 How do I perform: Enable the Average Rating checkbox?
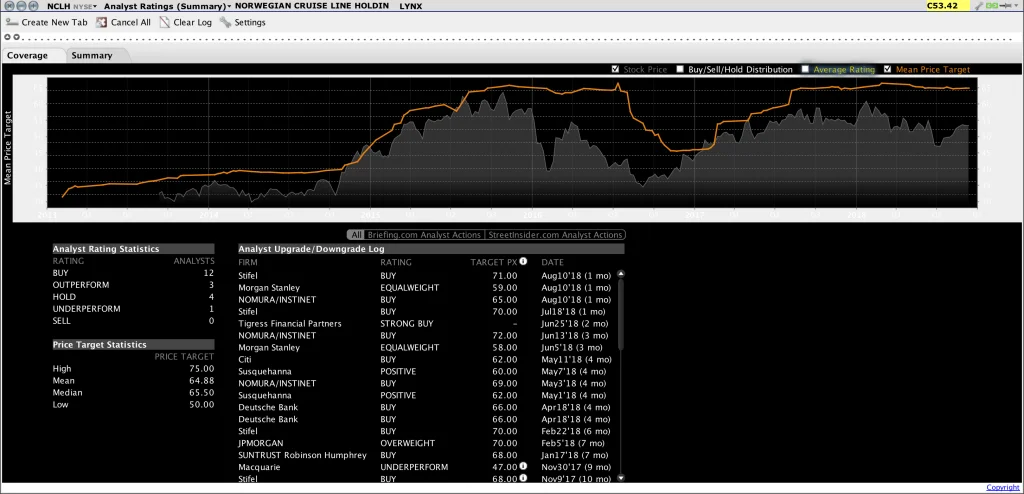point(805,69)
